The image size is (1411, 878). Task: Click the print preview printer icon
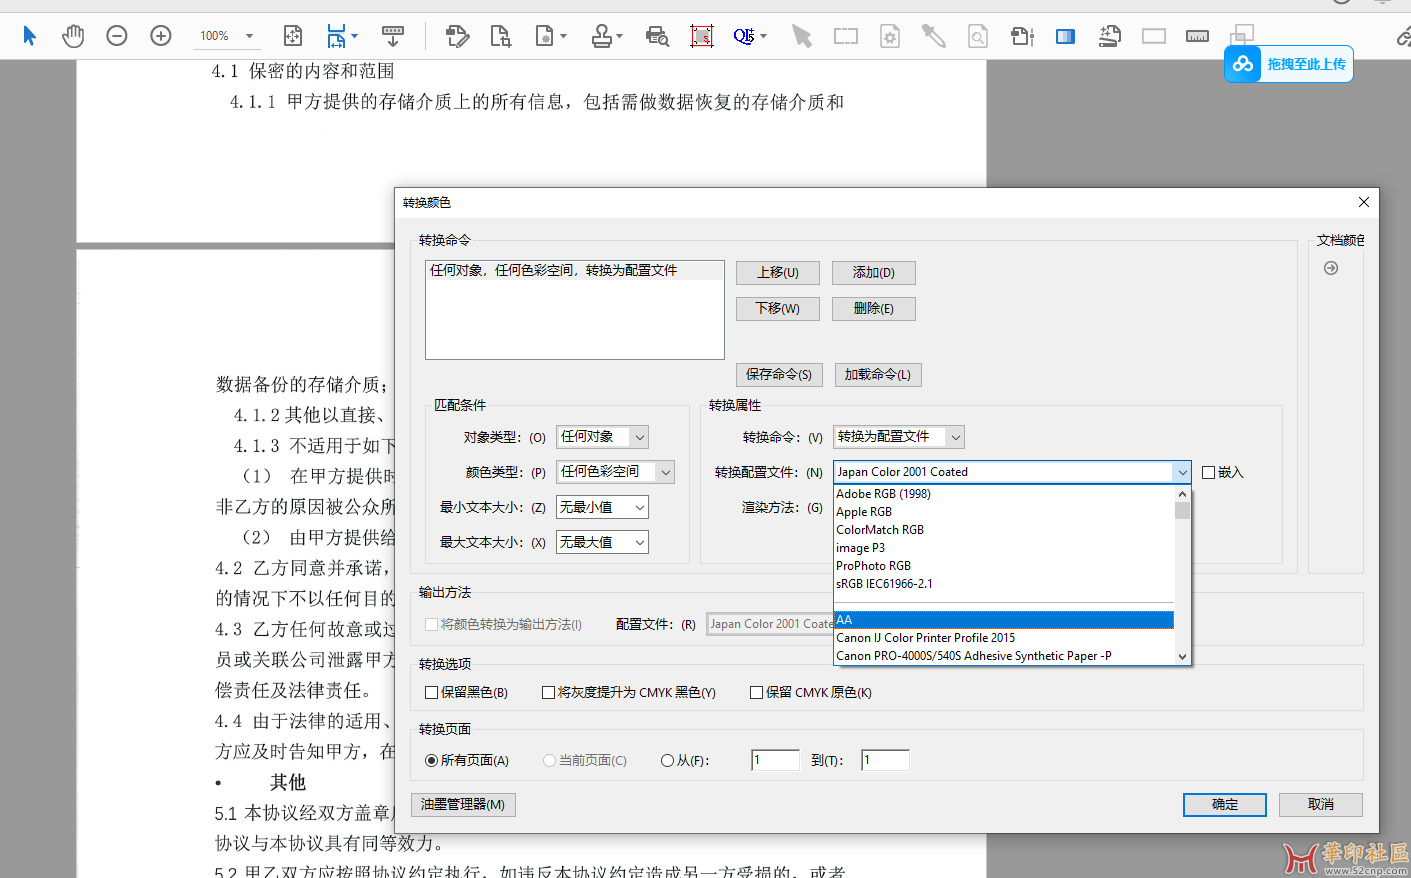click(x=657, y=37)
